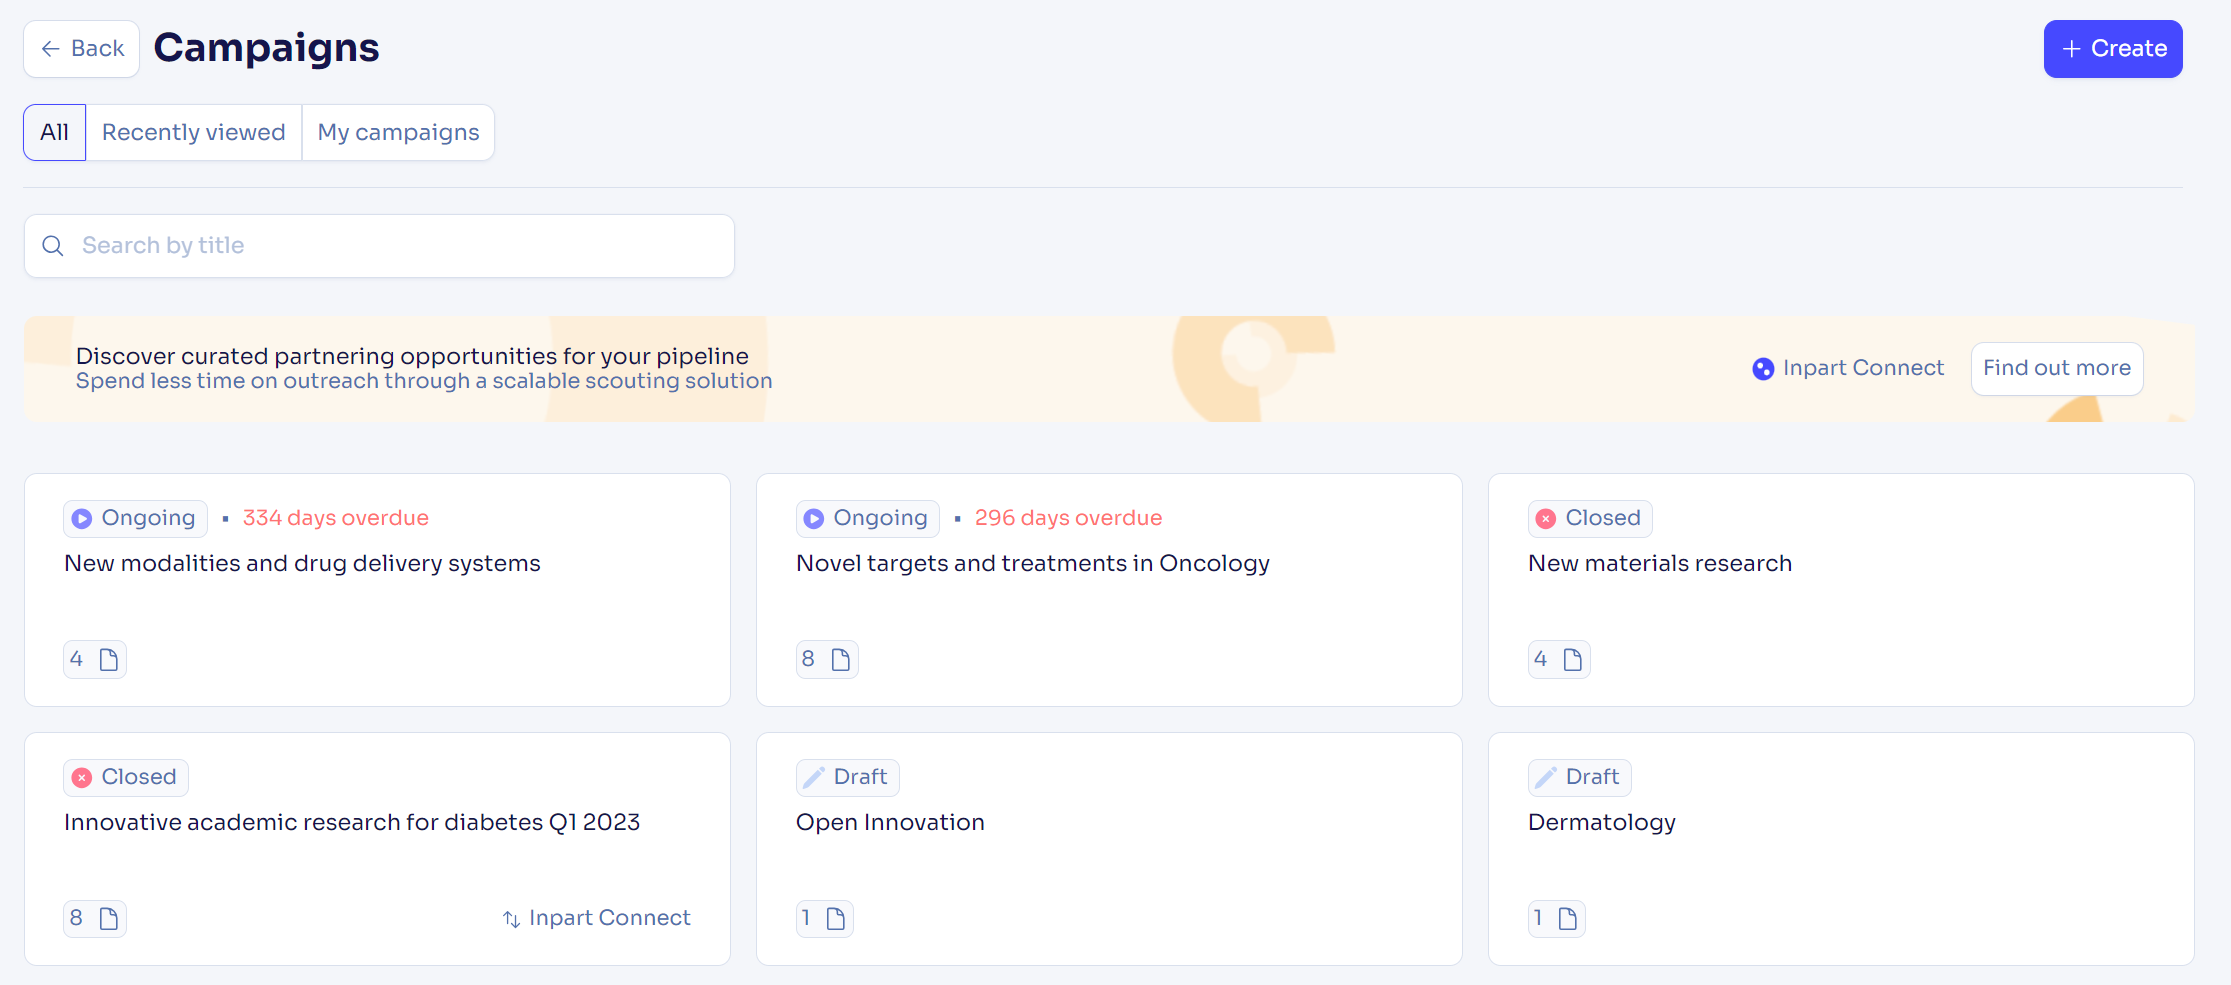Create a new campaign
2231x985 pixels.
point(2113,49)
